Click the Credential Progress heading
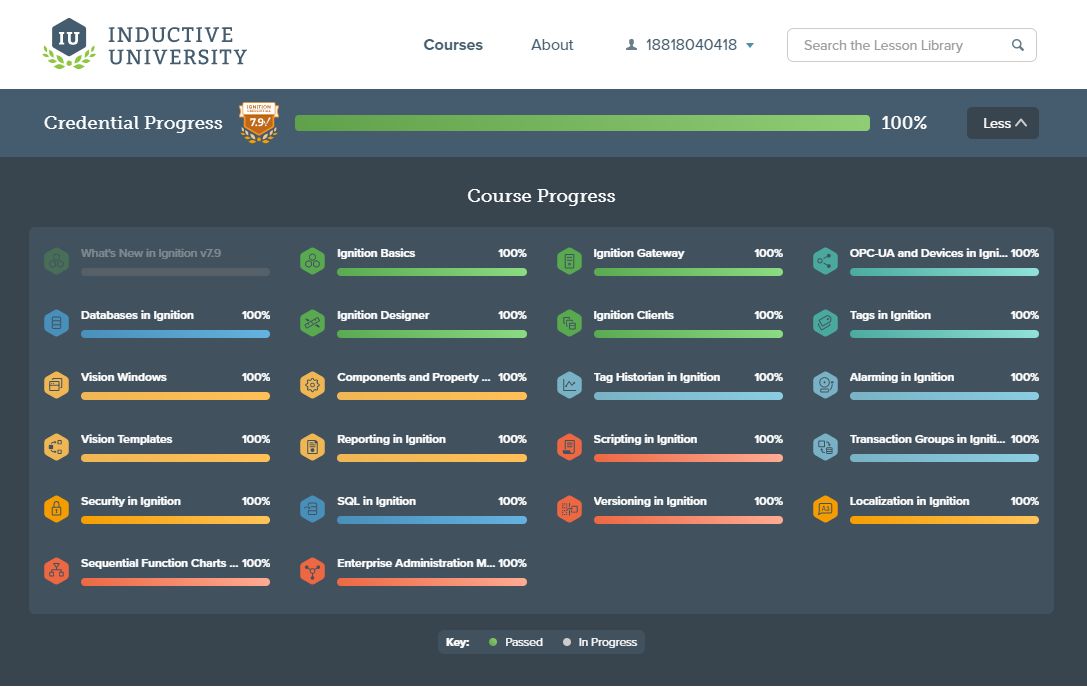 (133, 123)
